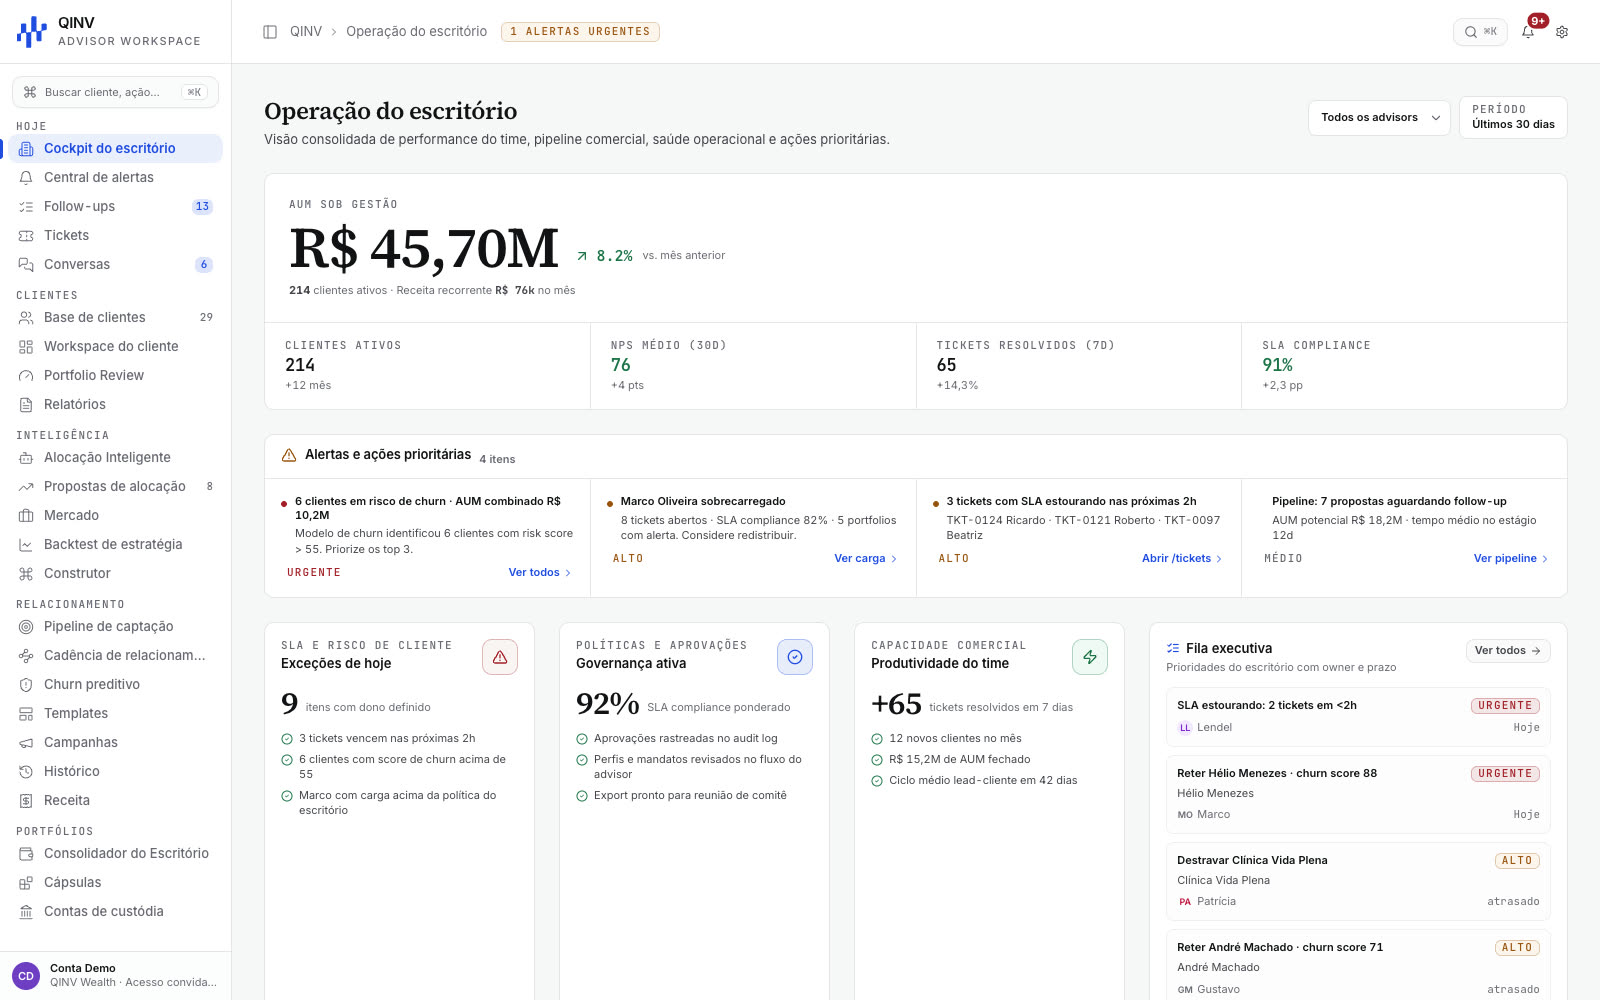Click the Central de alertas bell icon
The width and height of the screenshot is (1600, 1000).
(26, 178)
